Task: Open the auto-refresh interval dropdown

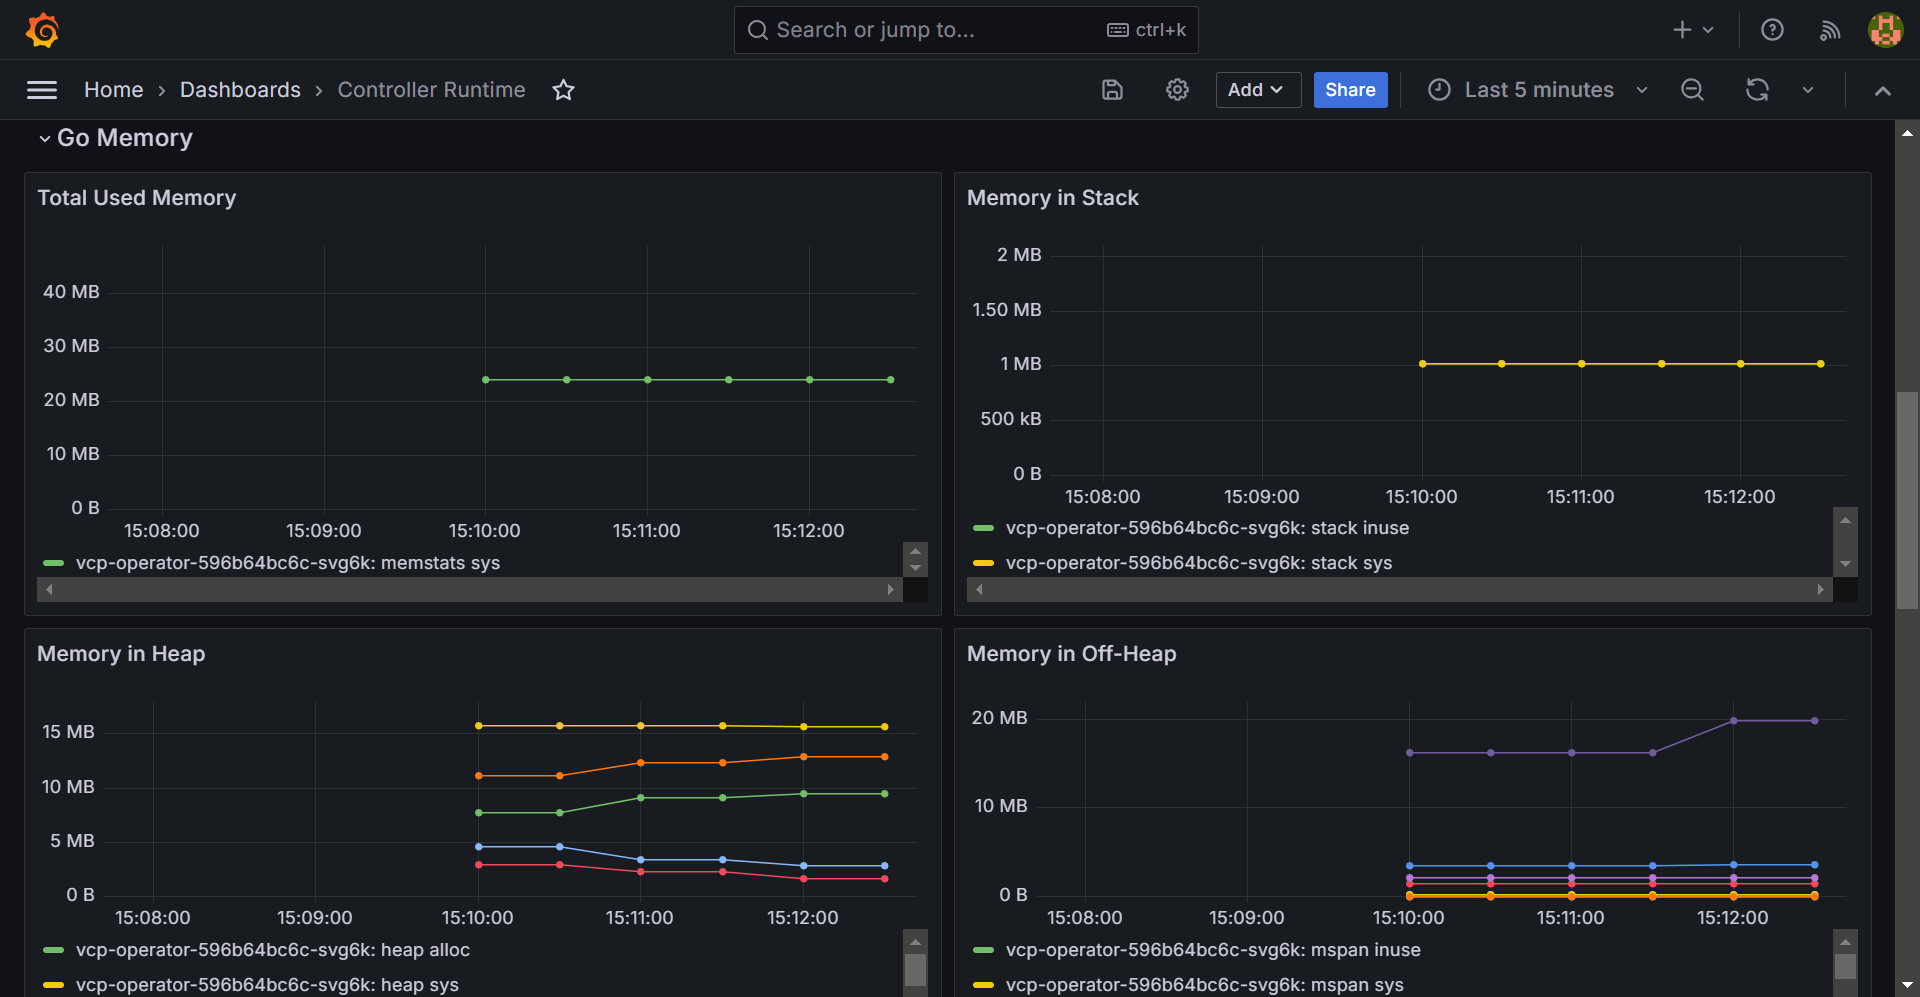Action: click(x=1808, y=90)
